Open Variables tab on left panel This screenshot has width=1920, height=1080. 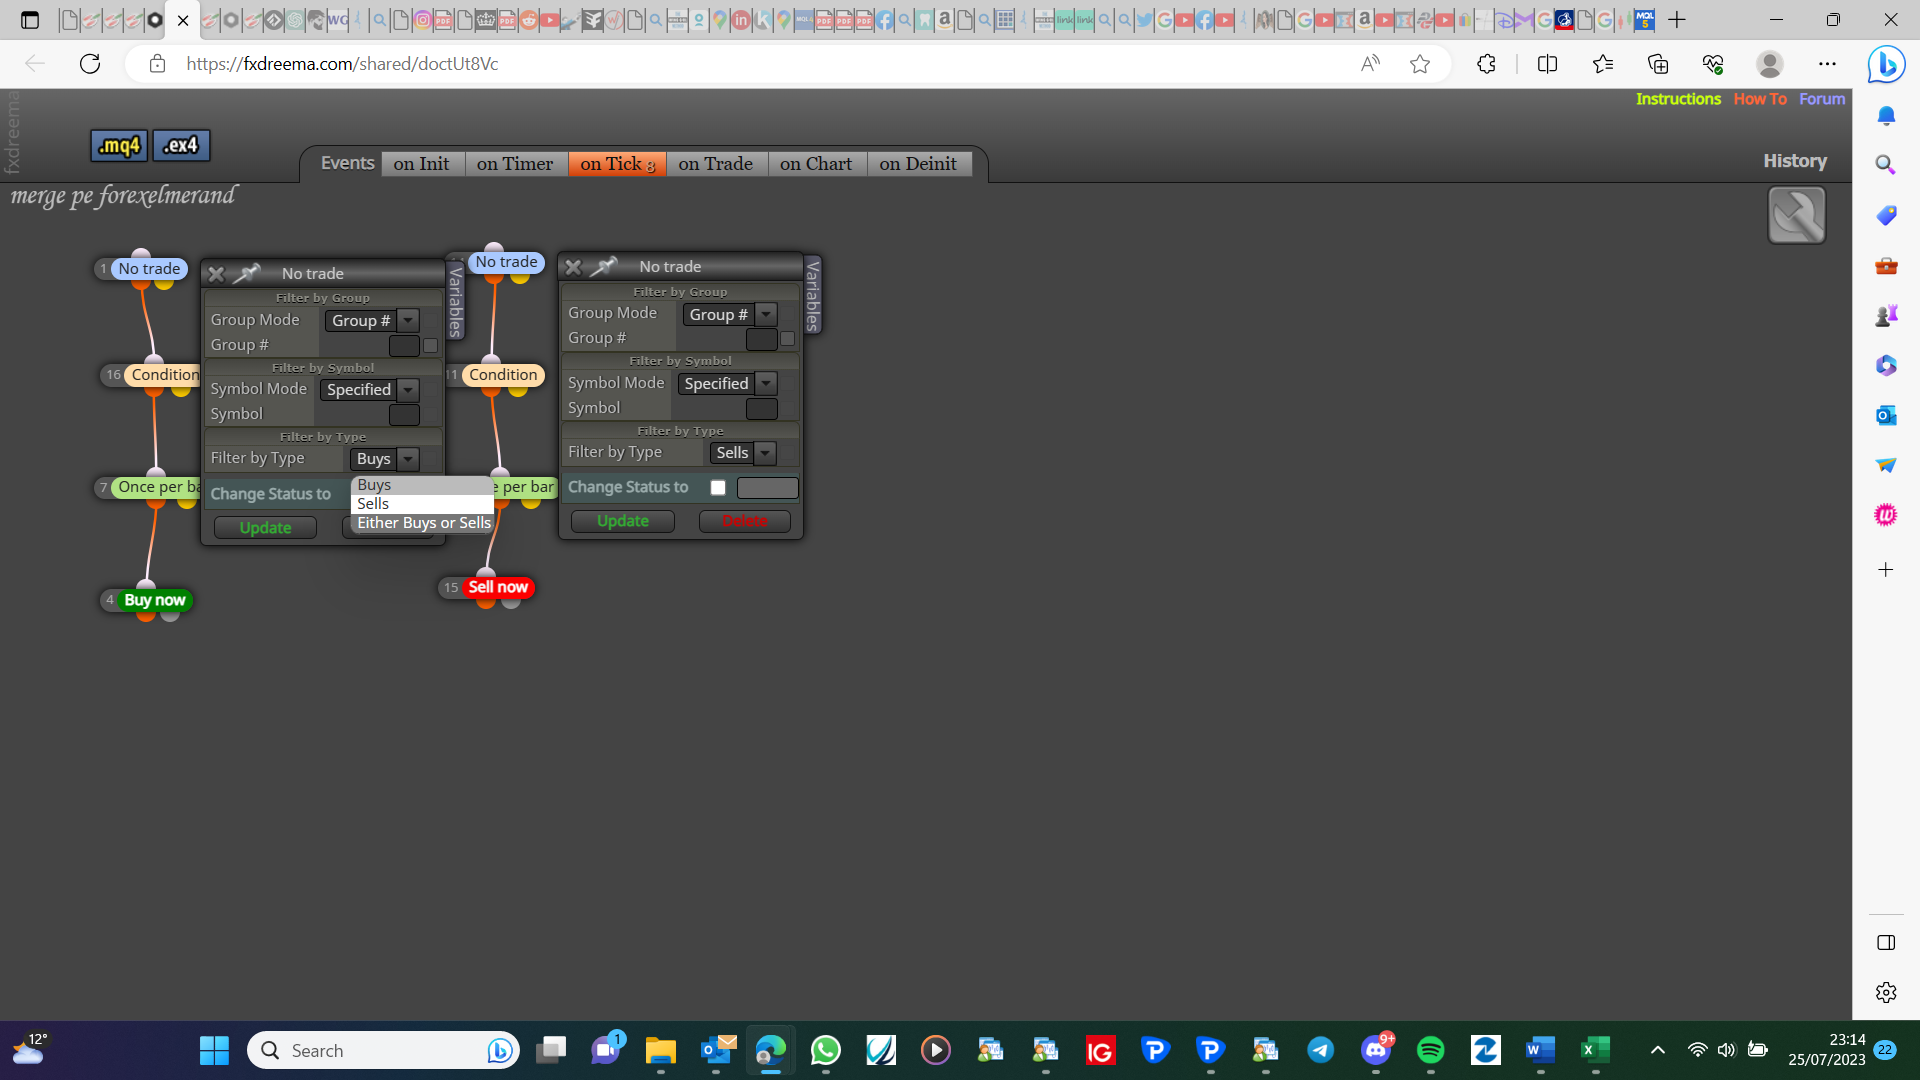tap(455, 300)
